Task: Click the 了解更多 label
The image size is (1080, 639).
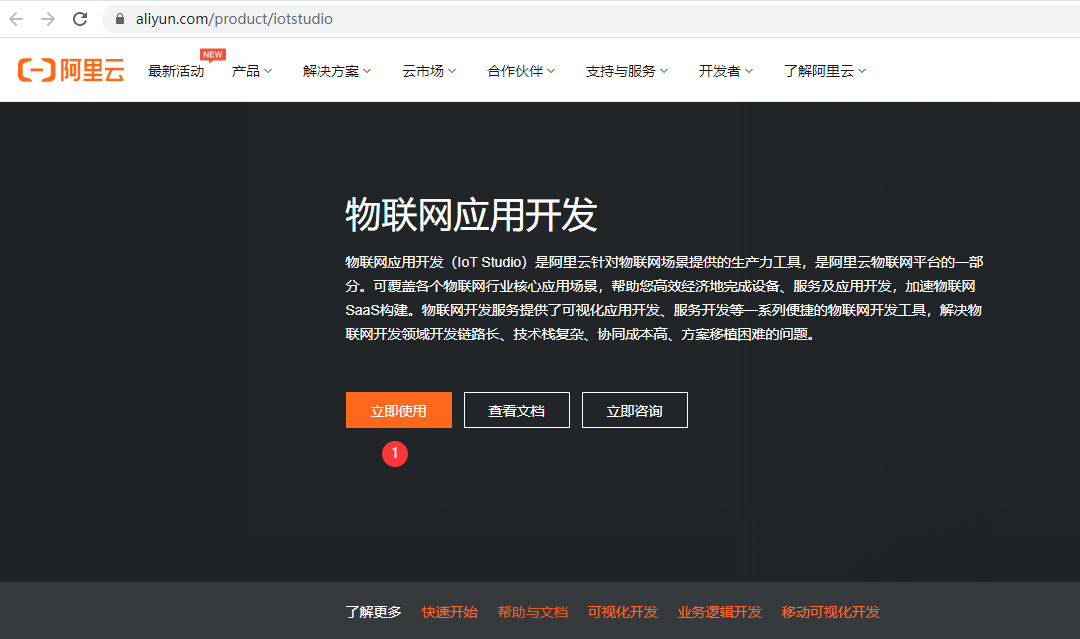Action: click(373, 612)
